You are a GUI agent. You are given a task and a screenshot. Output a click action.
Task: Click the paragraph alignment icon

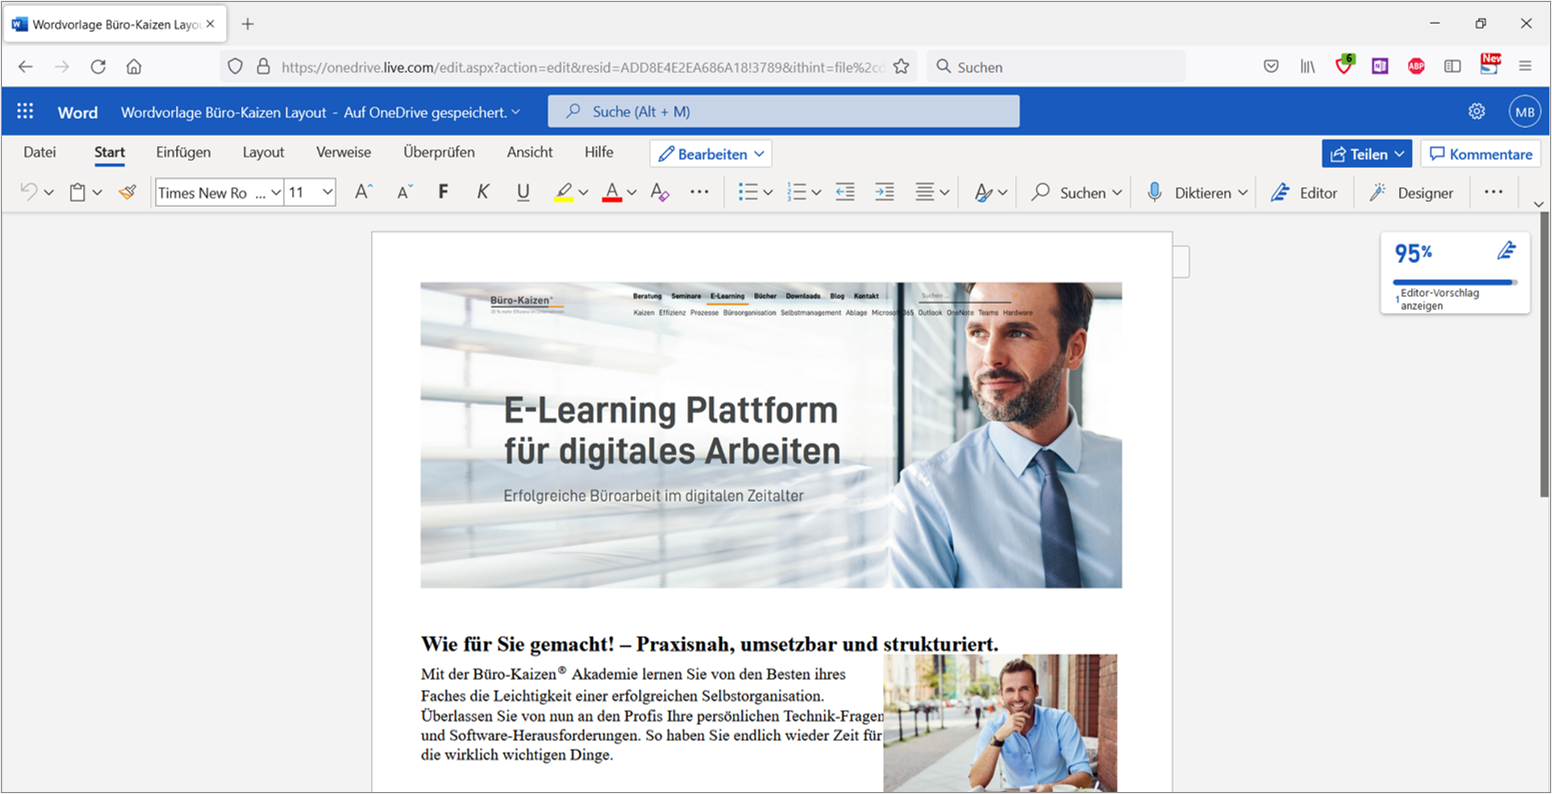[x=925, y=192]
